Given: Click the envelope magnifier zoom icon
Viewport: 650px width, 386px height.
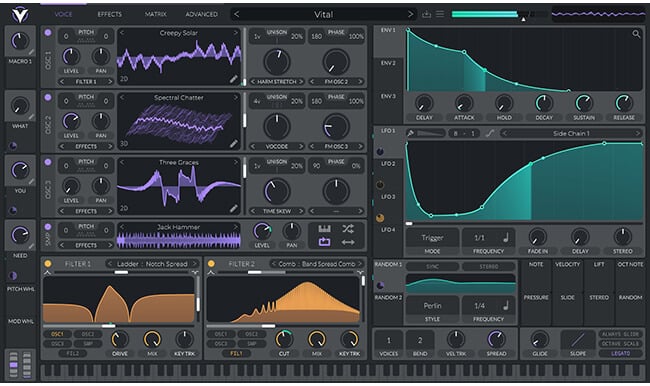Looking at the screenshot, I should click(636, 34).
